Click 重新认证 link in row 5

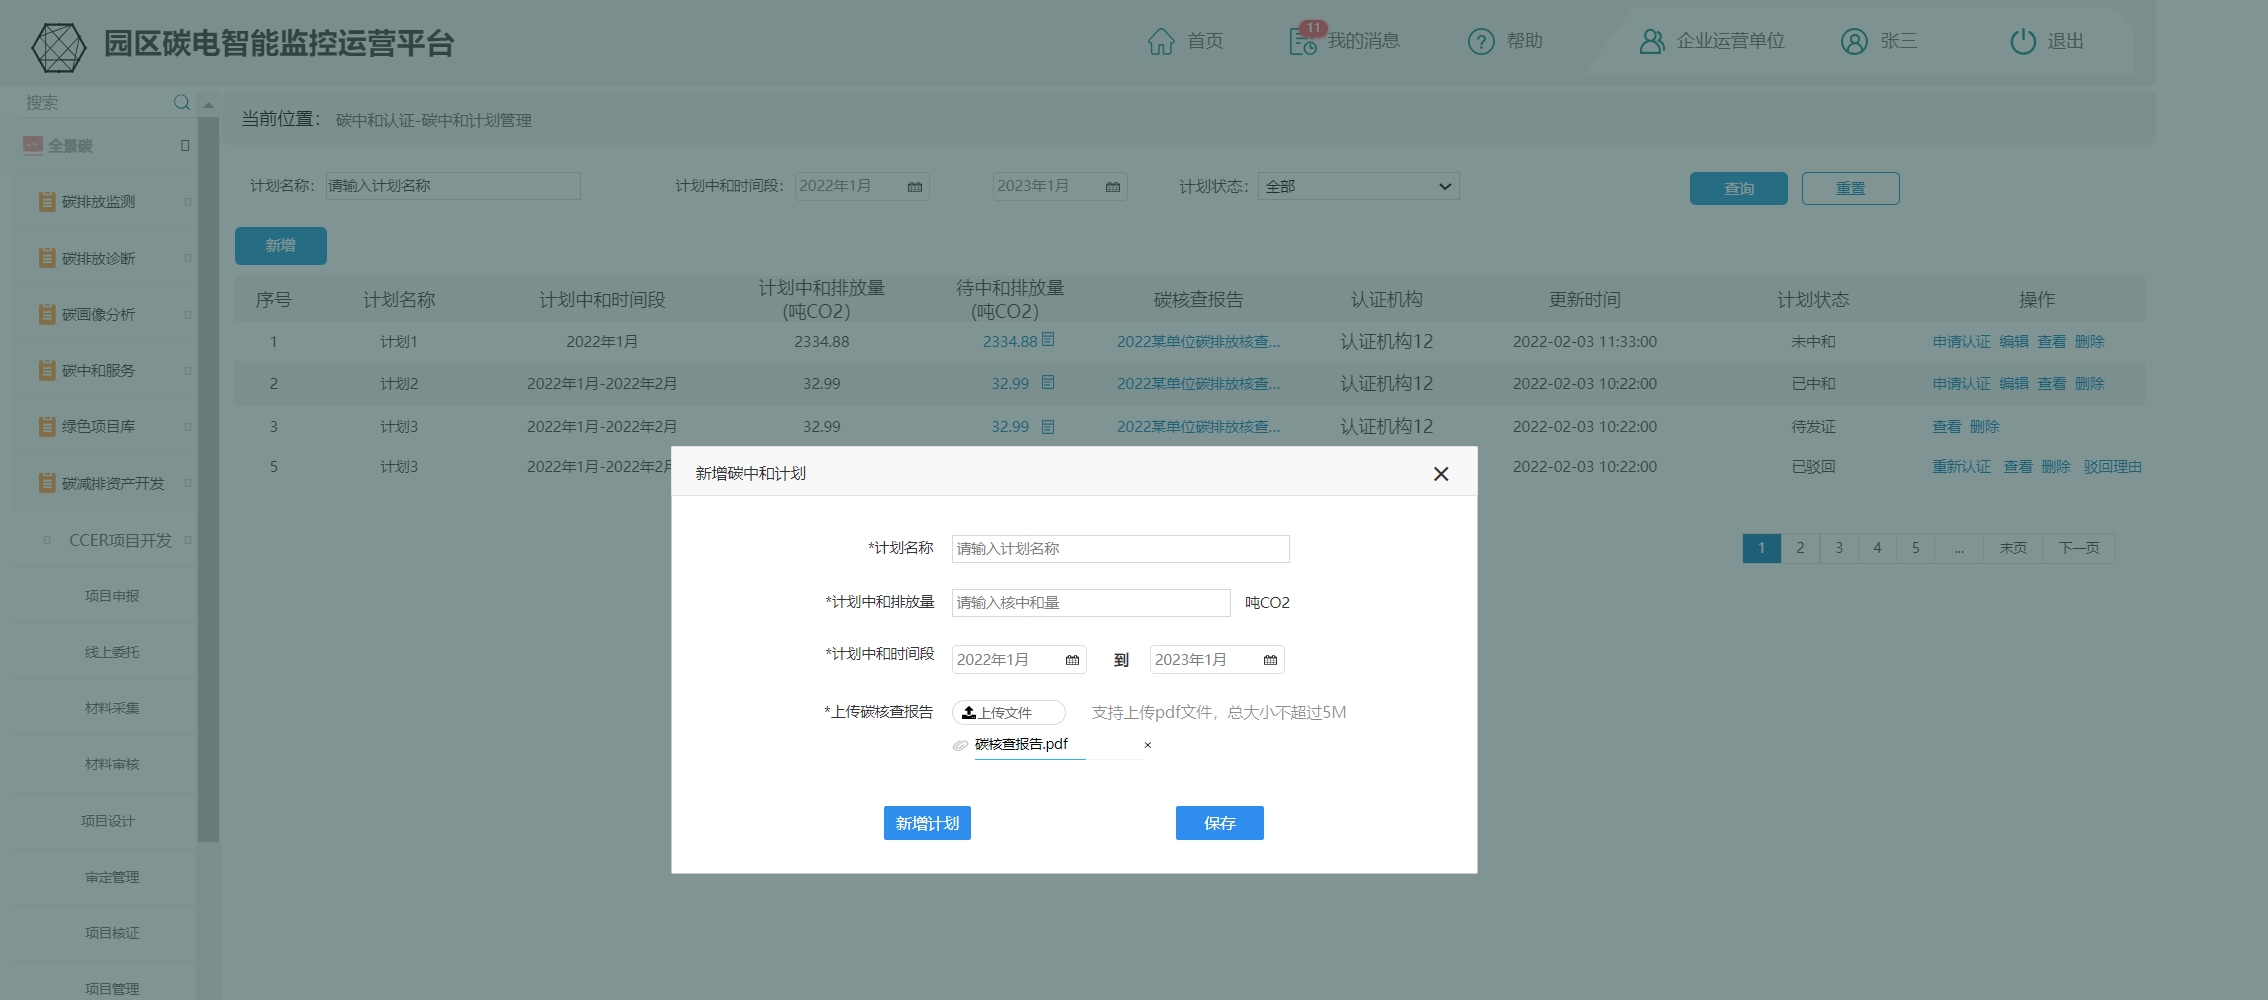coord(1961,467)
